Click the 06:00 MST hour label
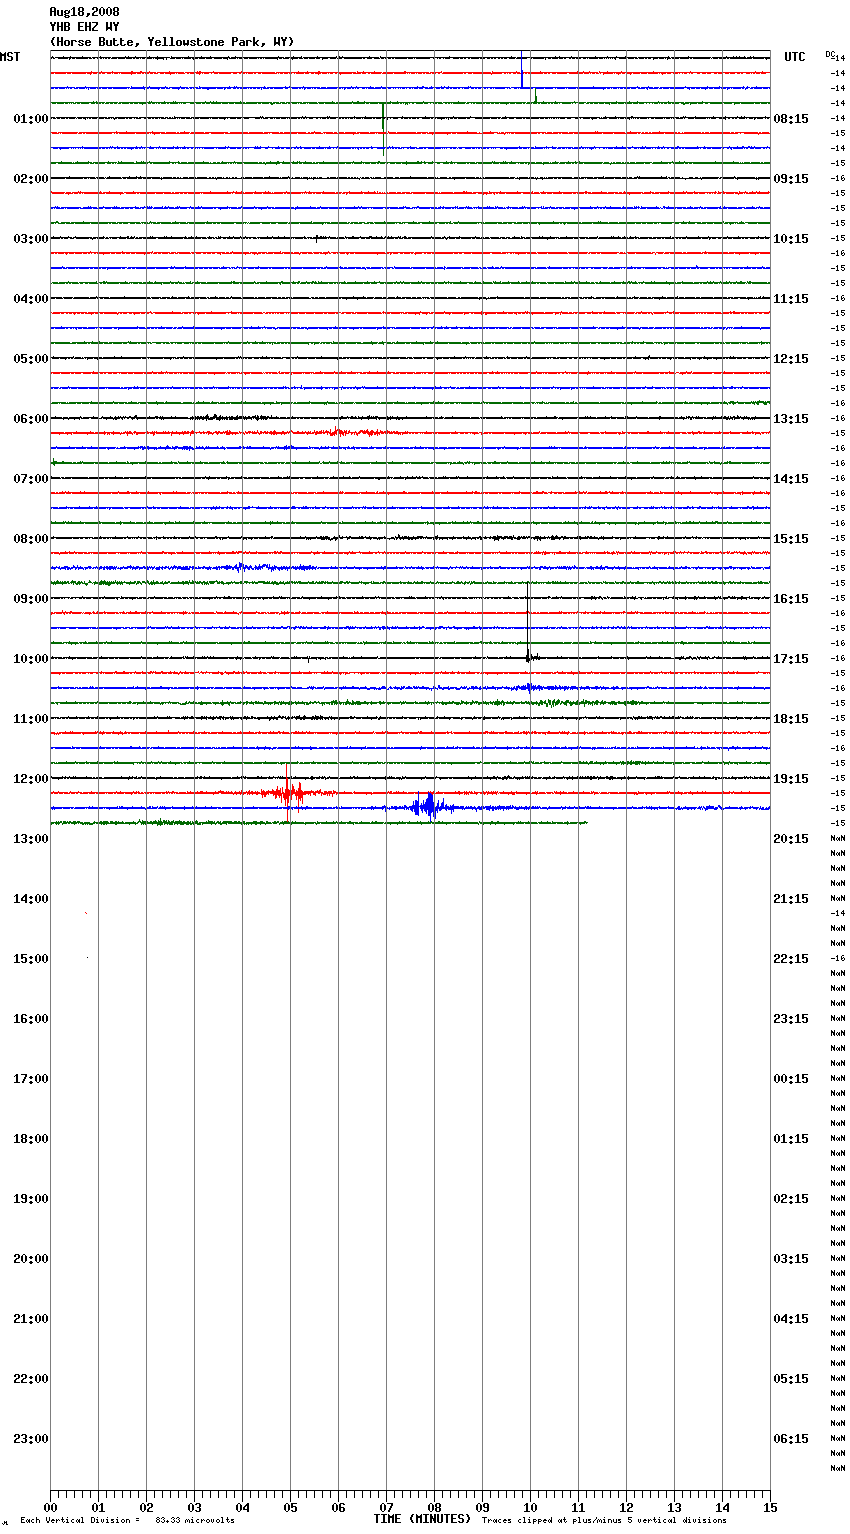Image resolution: width=850 pixels, height=1534 pixels. click(x=30, y=419)
